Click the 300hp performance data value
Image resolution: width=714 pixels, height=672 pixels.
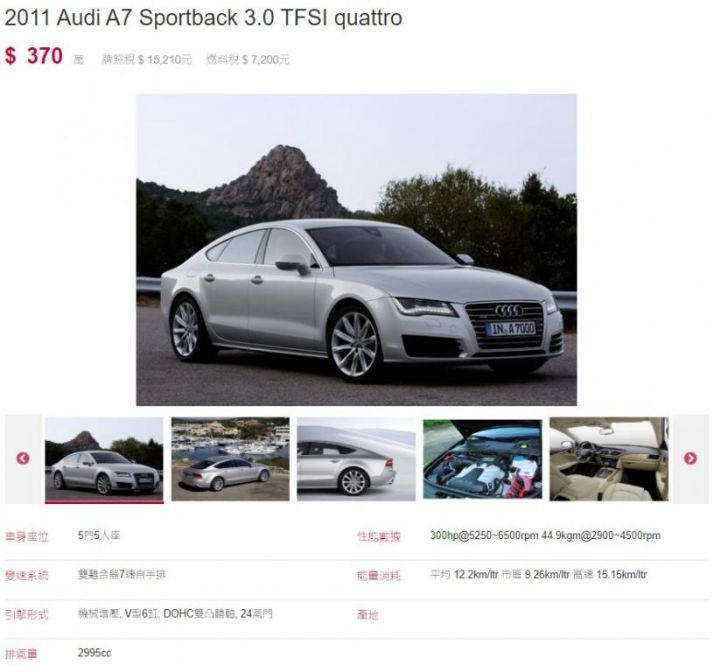tap(545, 535)
